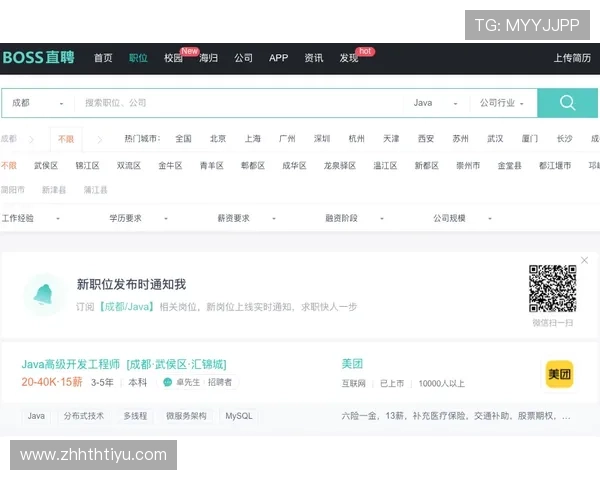Filter by district 蒲江县
The image size is (600, 480).
[x=96, y=190]
